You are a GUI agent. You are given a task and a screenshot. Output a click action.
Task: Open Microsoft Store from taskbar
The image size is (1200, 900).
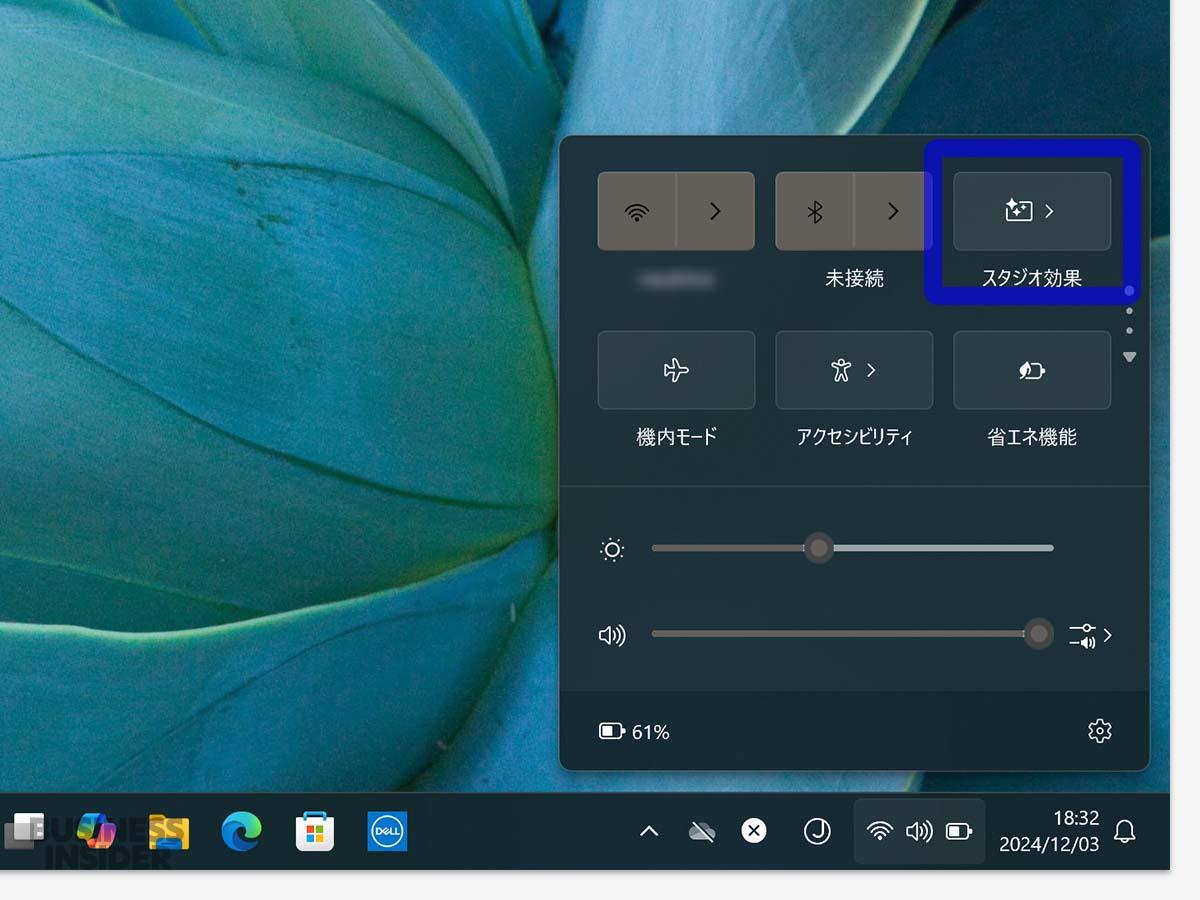[315, 831]
